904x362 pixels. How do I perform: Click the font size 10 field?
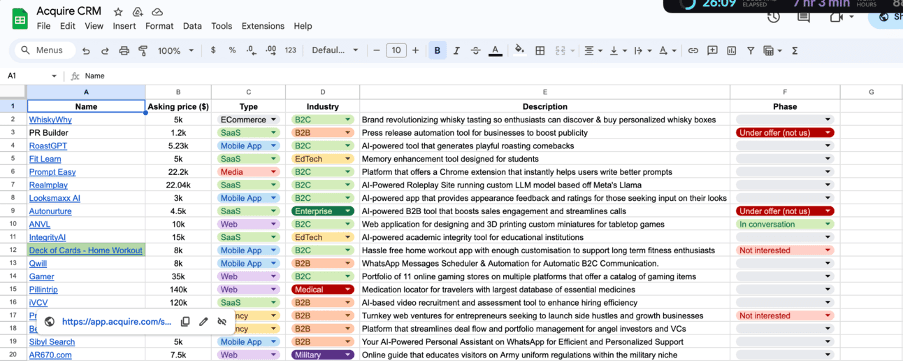pos(396,51)
